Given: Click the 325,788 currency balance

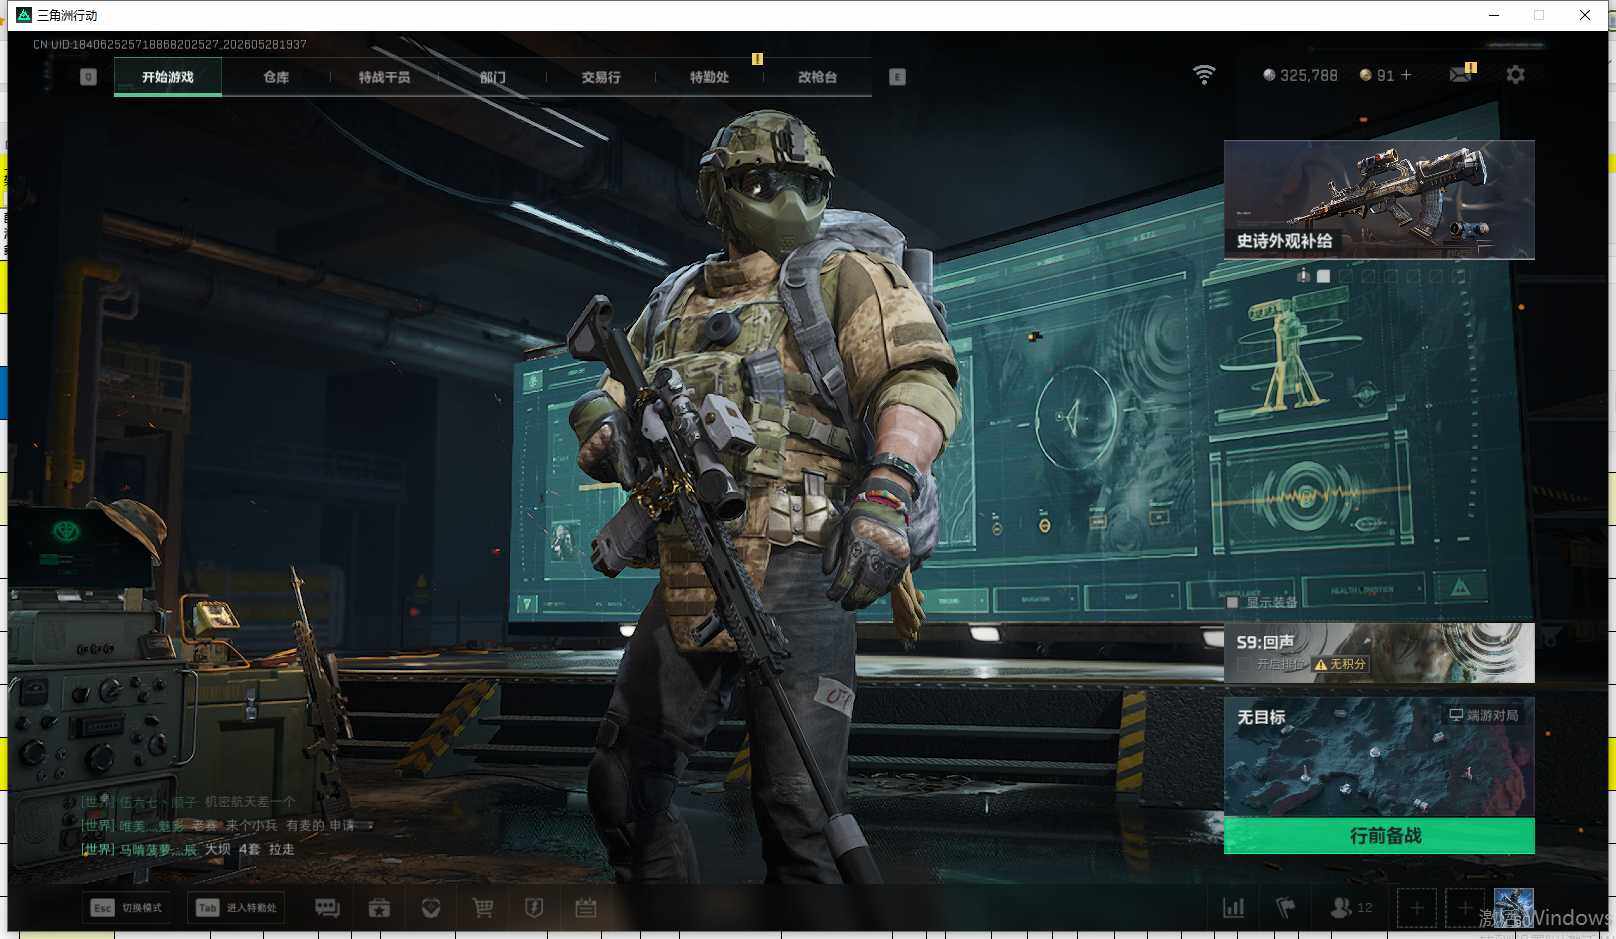Looking at the screenshot, I should pyautogui.click(x=1300, y=75).
